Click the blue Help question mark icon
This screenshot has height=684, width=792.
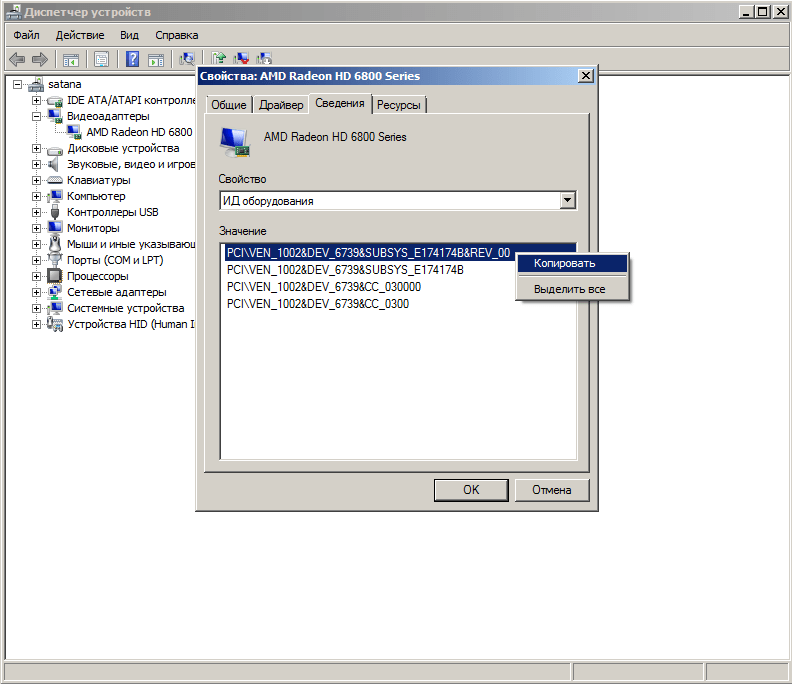(132, 59)
